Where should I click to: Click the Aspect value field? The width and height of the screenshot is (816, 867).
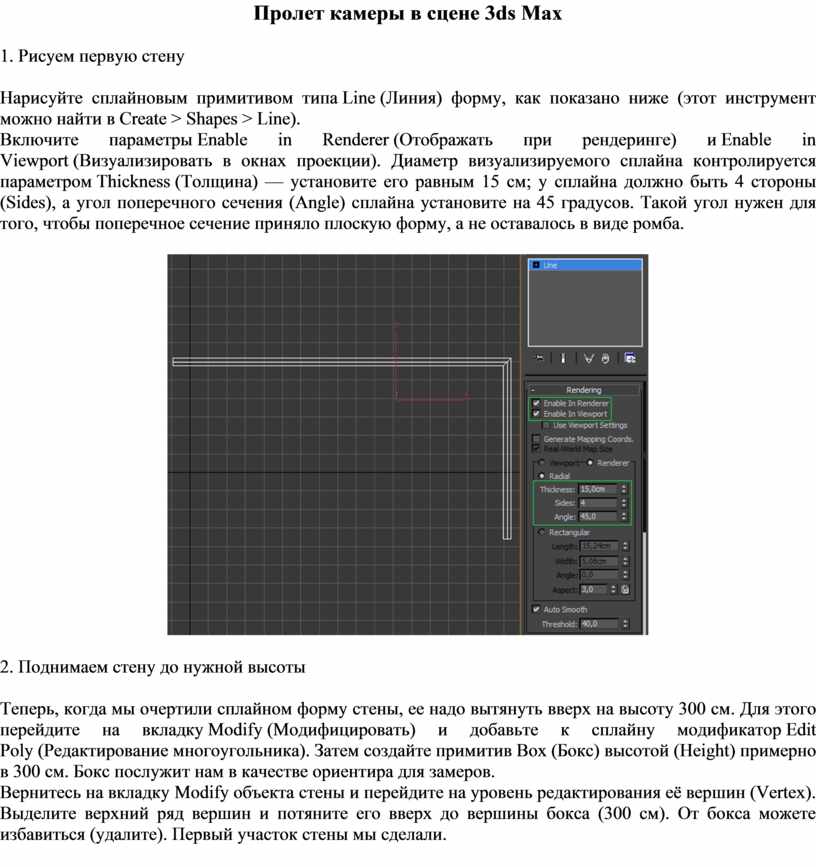[594, 589]
